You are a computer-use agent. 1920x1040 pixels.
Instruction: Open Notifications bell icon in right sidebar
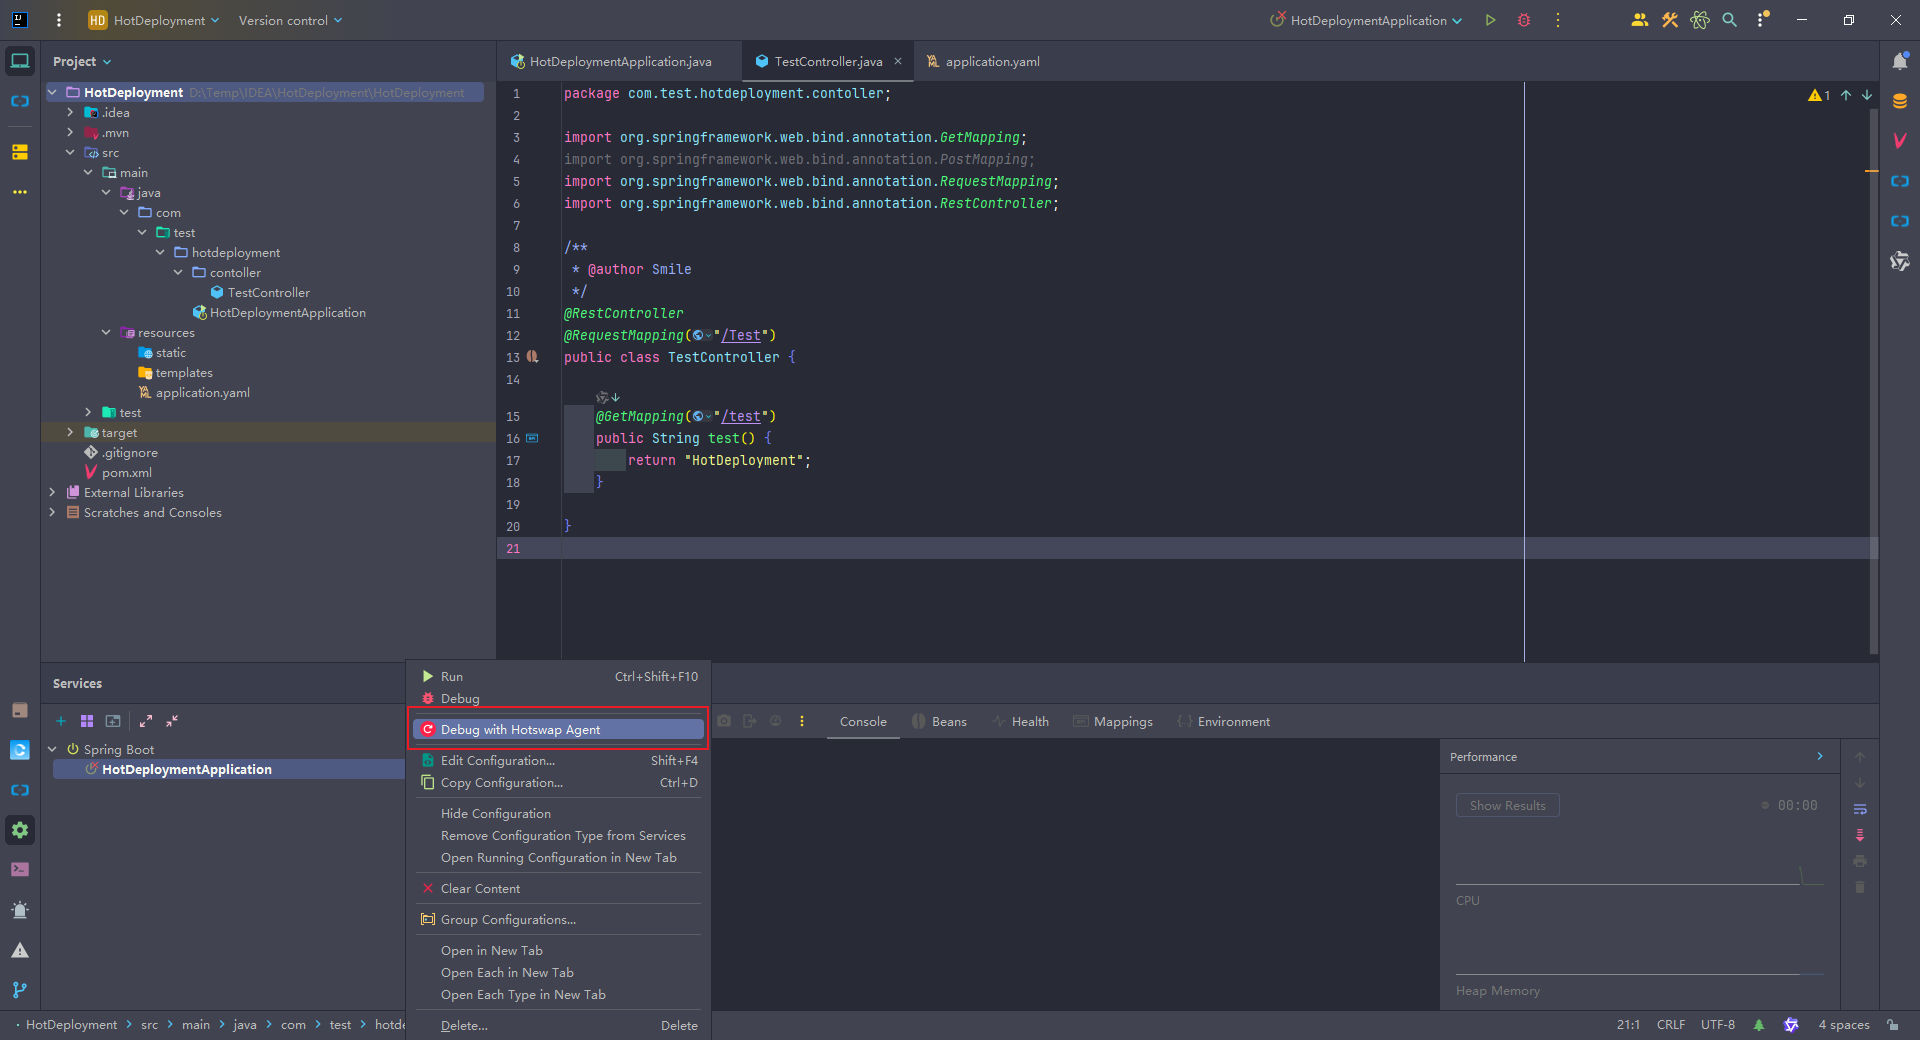(x=1900, y=61)
